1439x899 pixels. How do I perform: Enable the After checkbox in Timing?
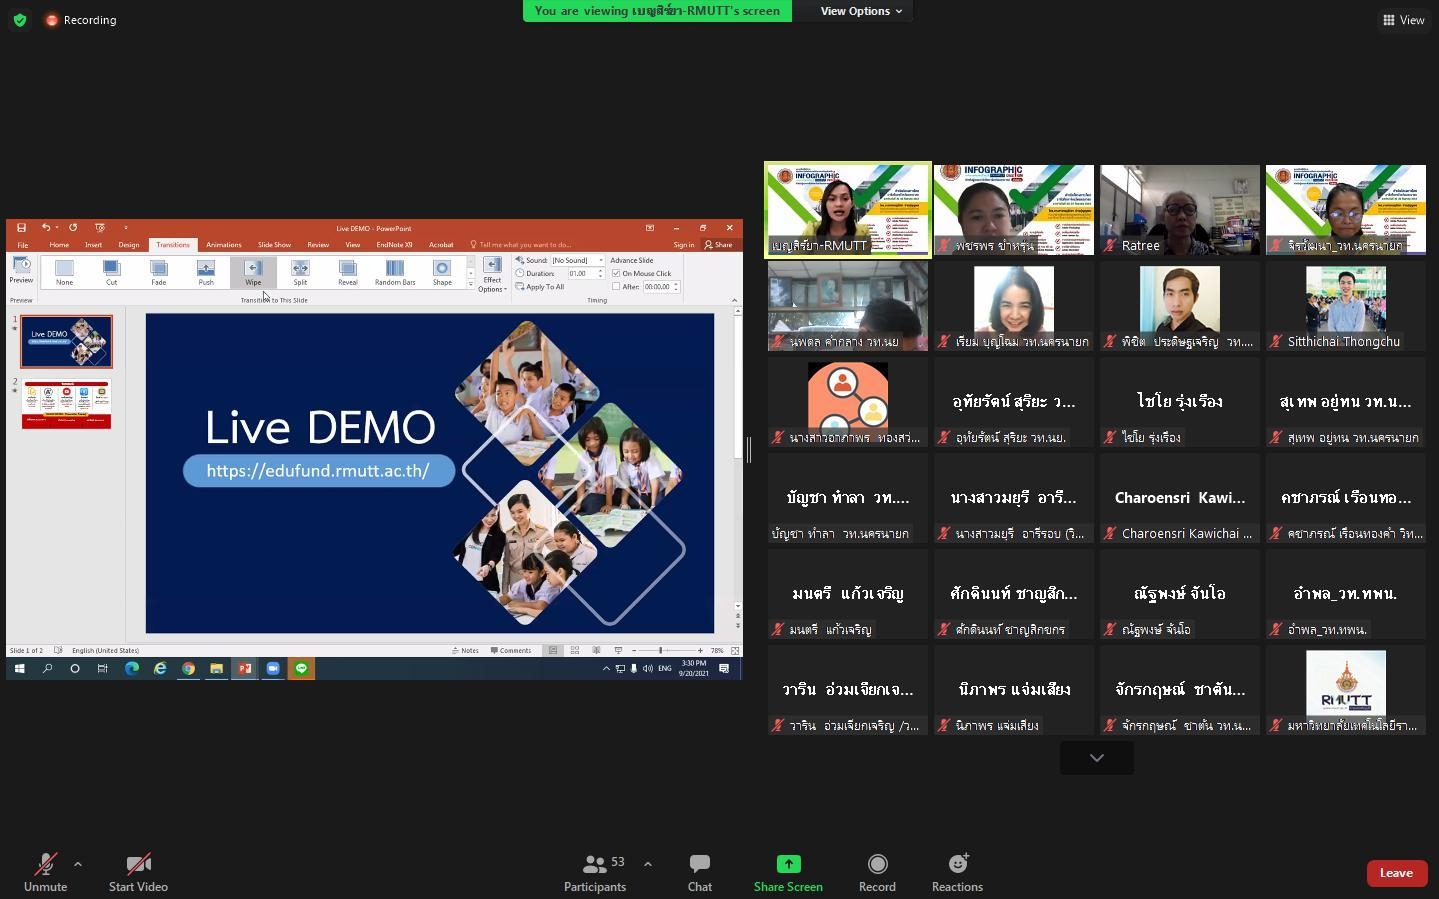click(616, 287)
